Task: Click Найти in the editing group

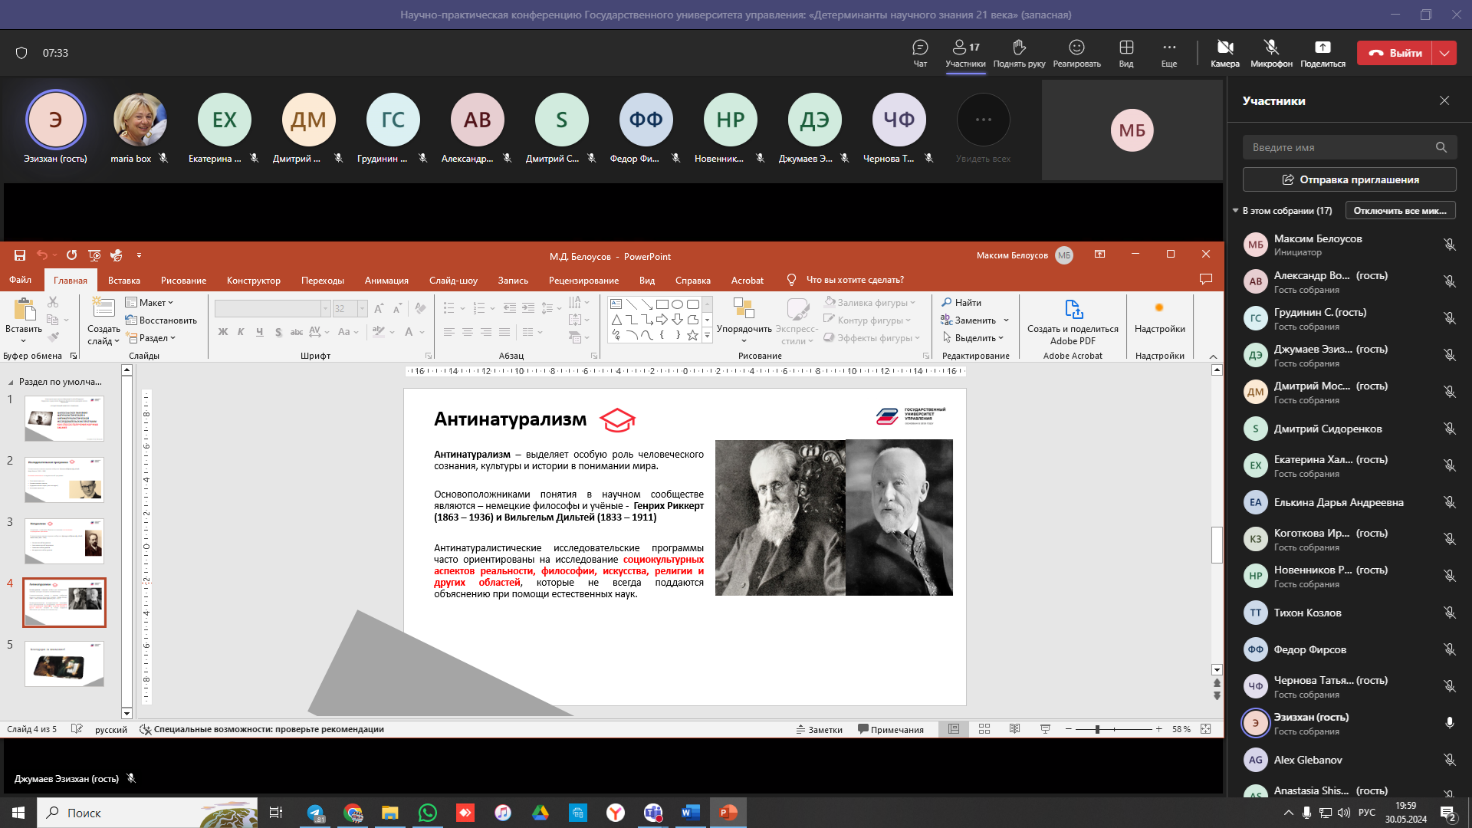Action: tap(962, 302)
